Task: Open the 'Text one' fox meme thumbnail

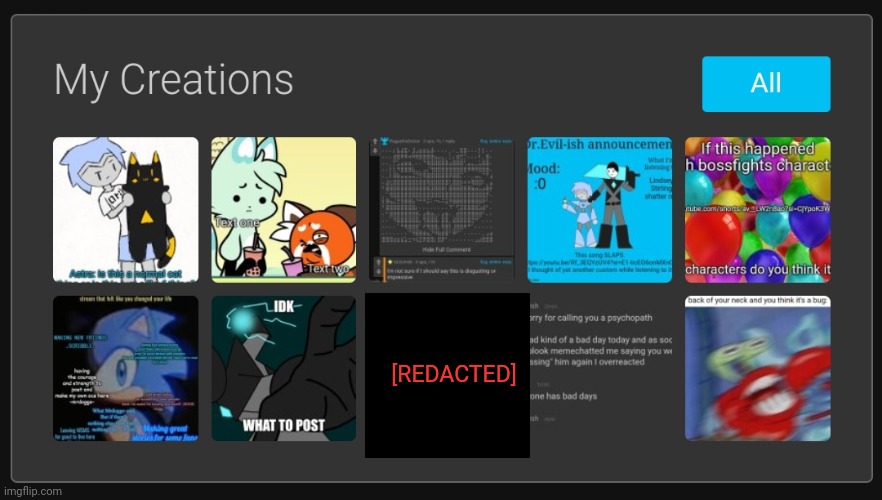Action: point(284,210)
